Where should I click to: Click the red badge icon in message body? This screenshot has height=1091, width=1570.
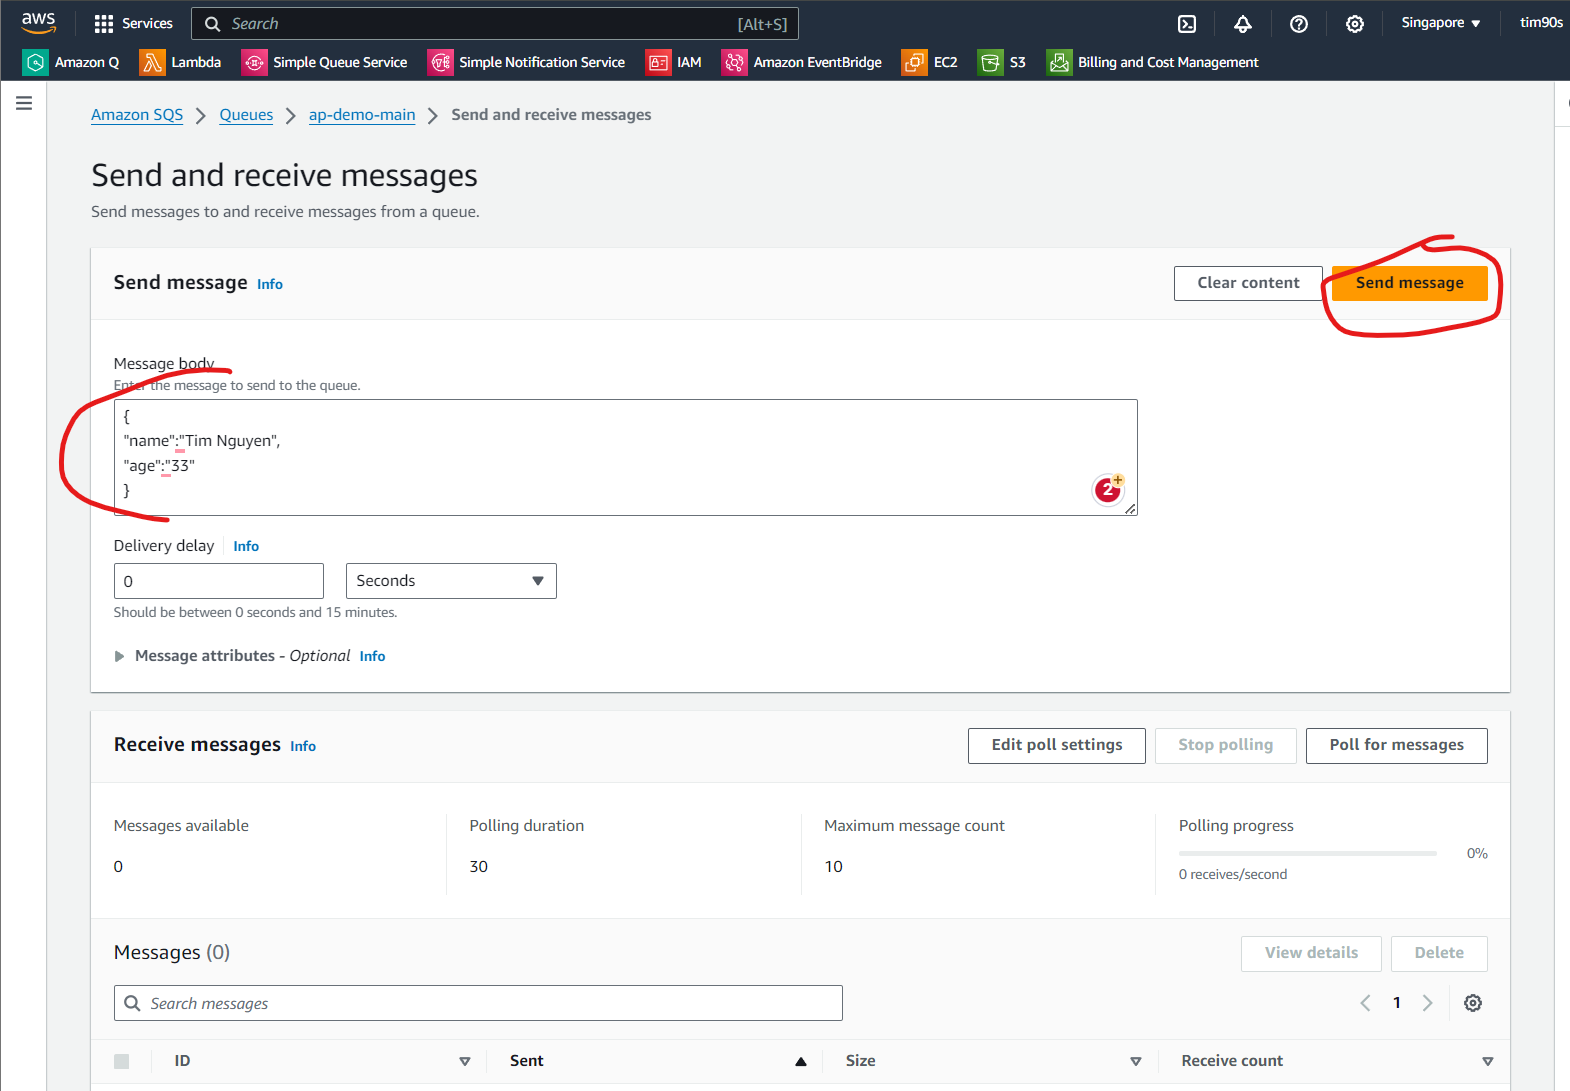[1108, 489]
